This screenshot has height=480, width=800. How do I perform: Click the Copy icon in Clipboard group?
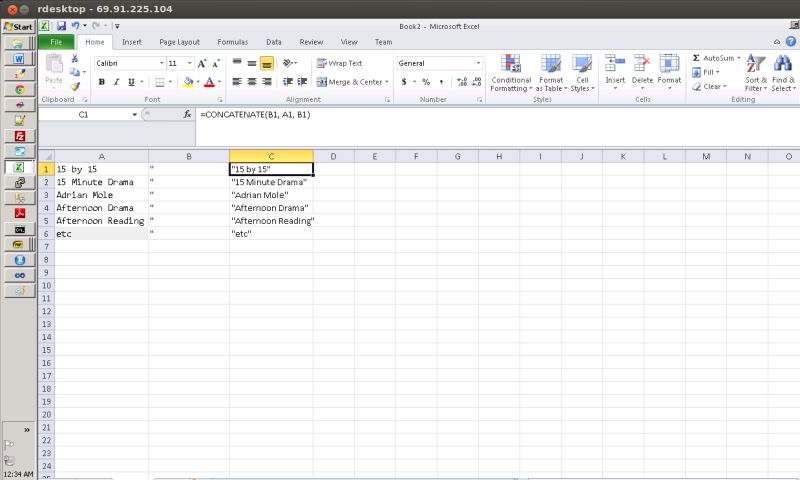pos(74,72)
